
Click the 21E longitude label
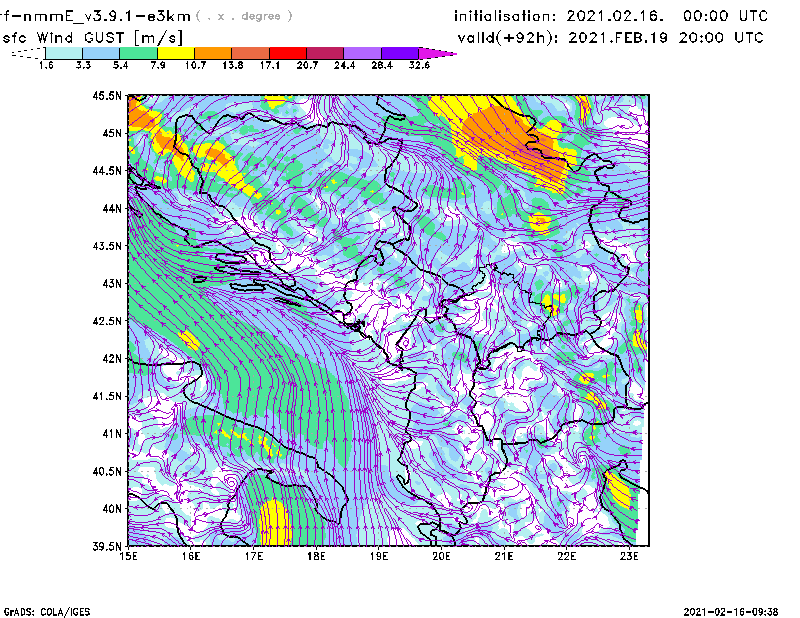[x=504, y=556]
